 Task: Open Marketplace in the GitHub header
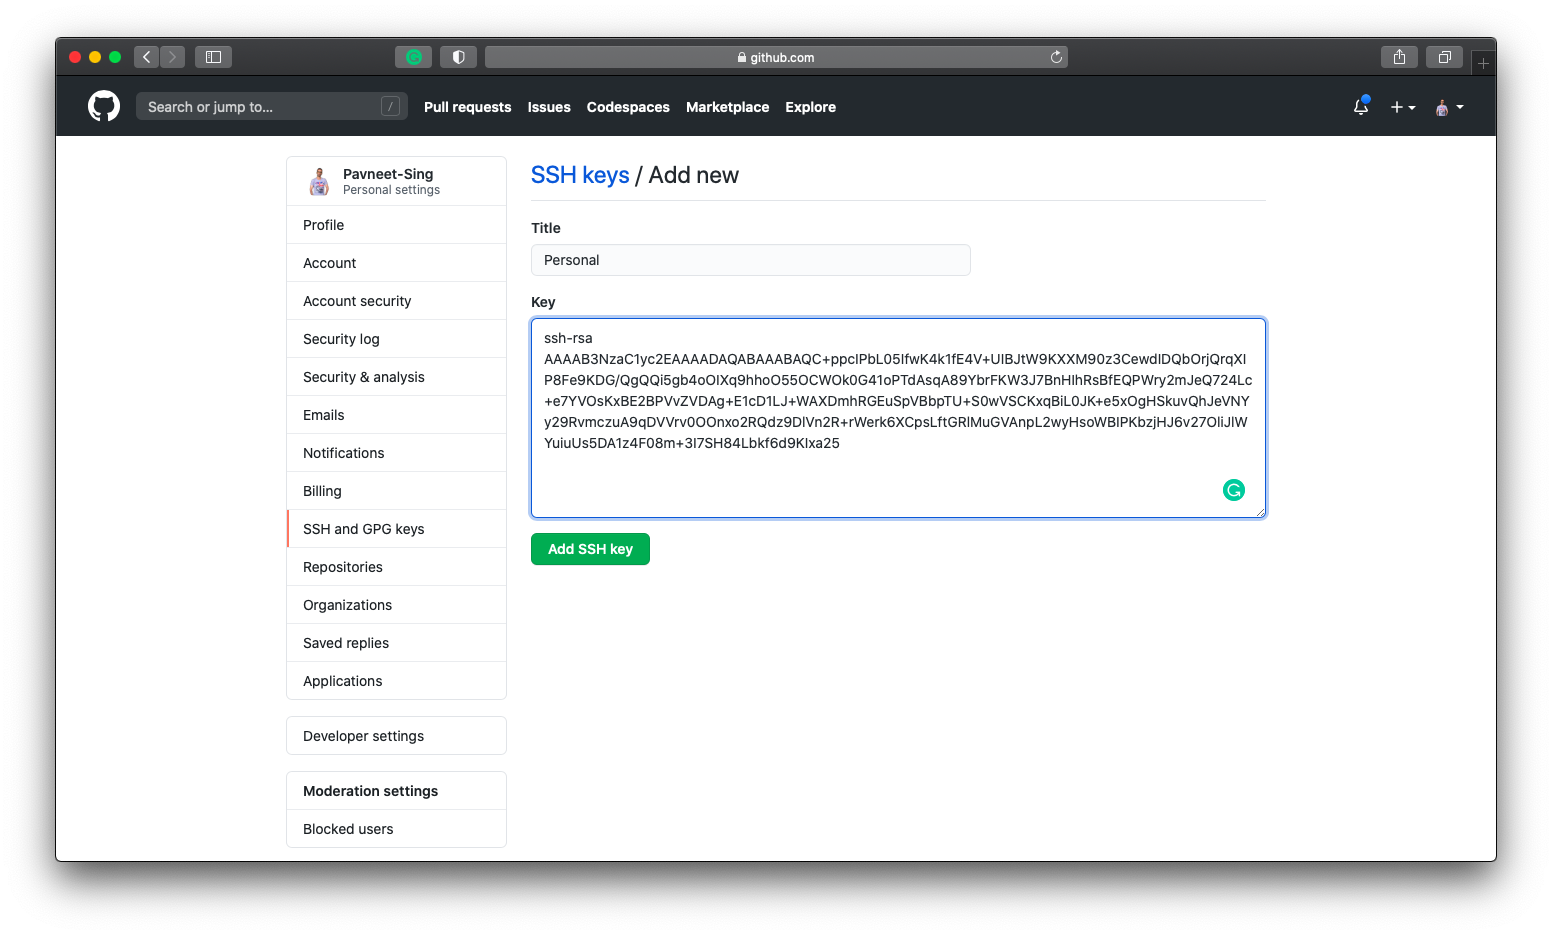[727, 107]
